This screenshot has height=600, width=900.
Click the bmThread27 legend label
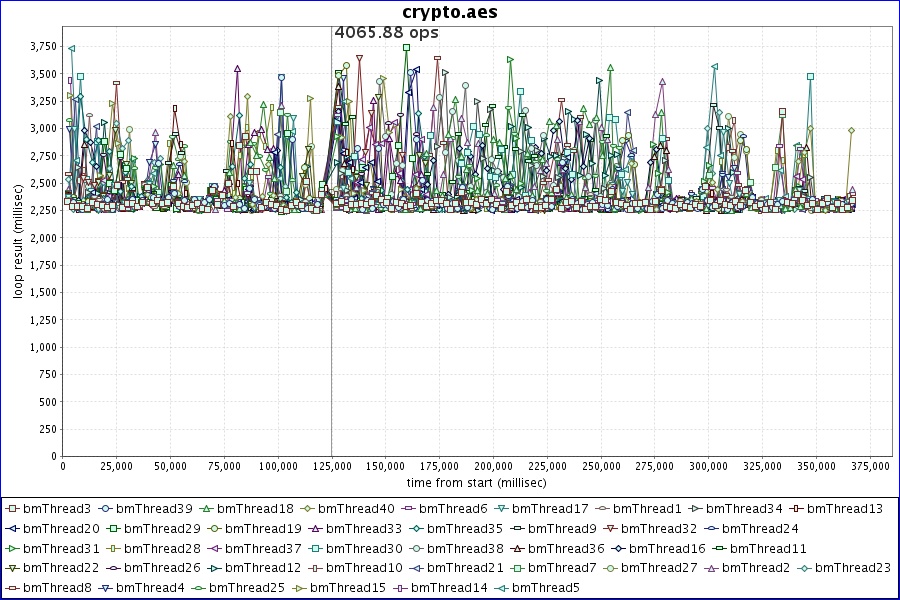pos(659,568)
